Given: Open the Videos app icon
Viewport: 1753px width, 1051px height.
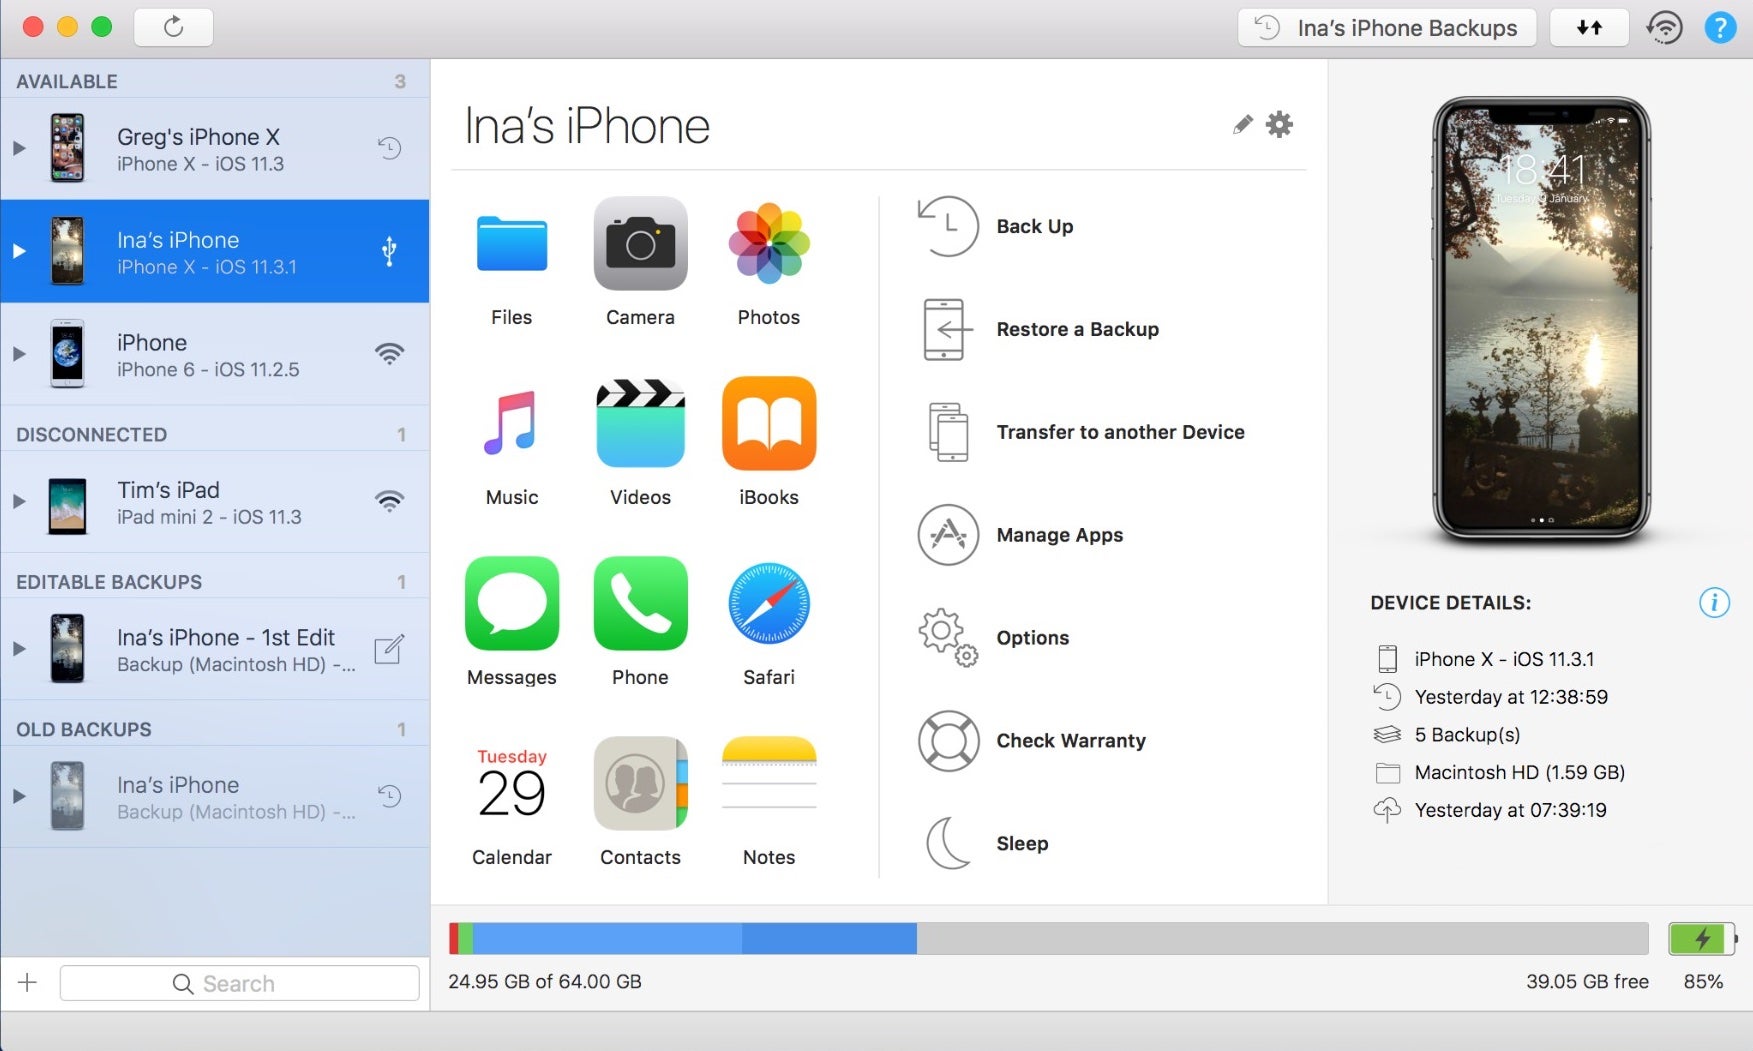Looking at the screenshot, I should (640, 423).
